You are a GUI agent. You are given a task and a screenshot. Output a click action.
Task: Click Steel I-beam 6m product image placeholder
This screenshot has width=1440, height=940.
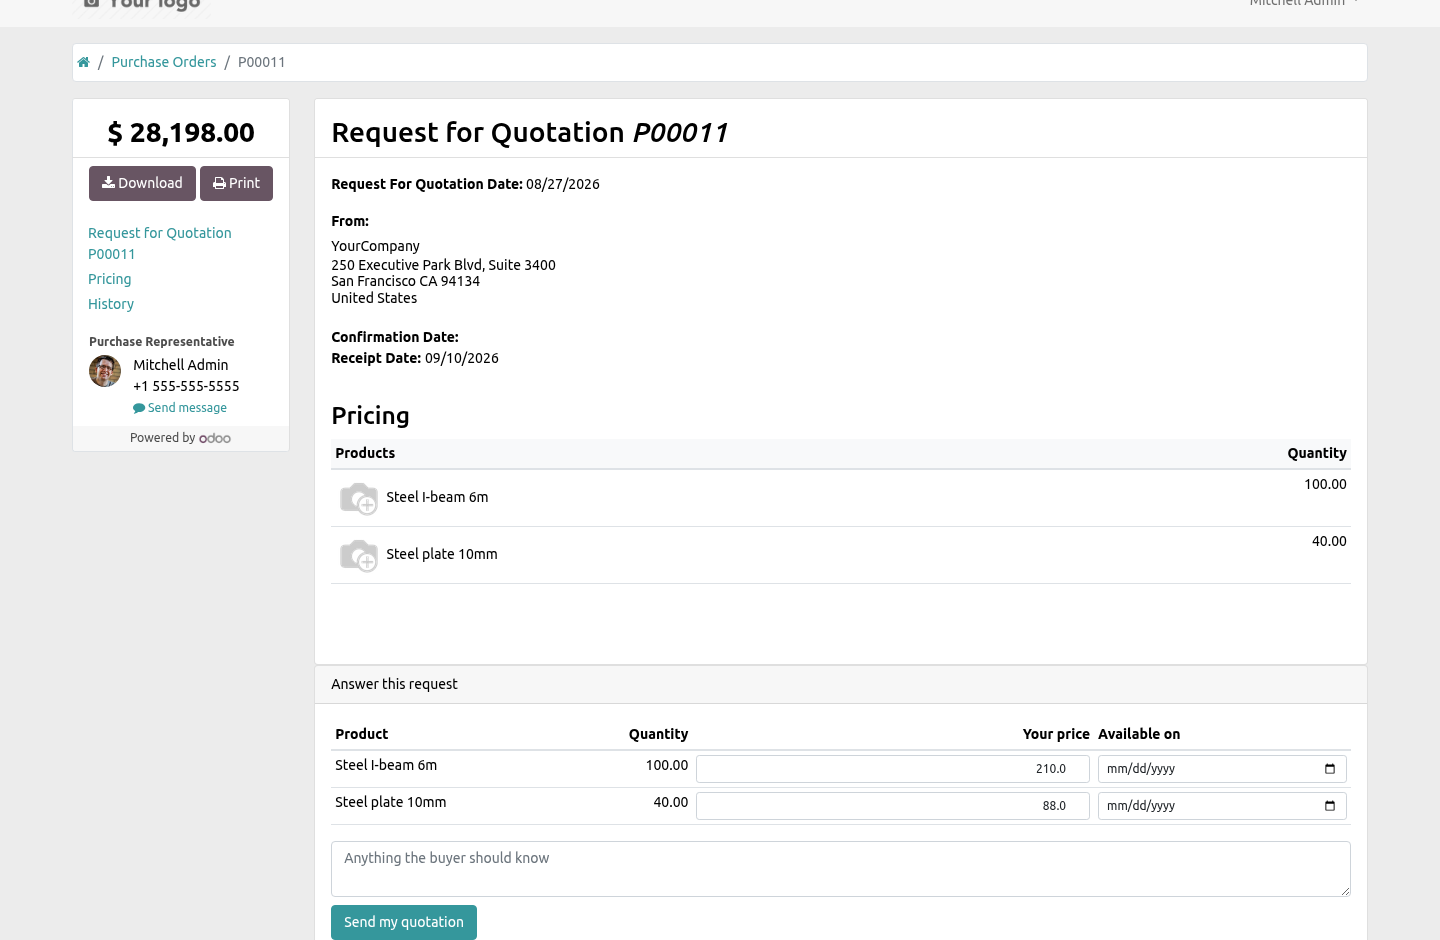coord(359,498)
